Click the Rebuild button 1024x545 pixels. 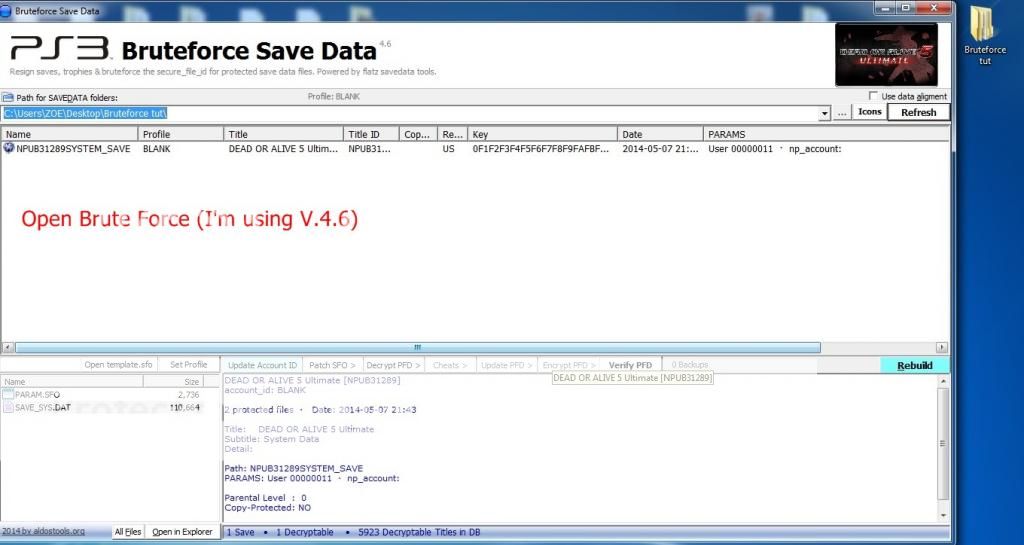914,366
